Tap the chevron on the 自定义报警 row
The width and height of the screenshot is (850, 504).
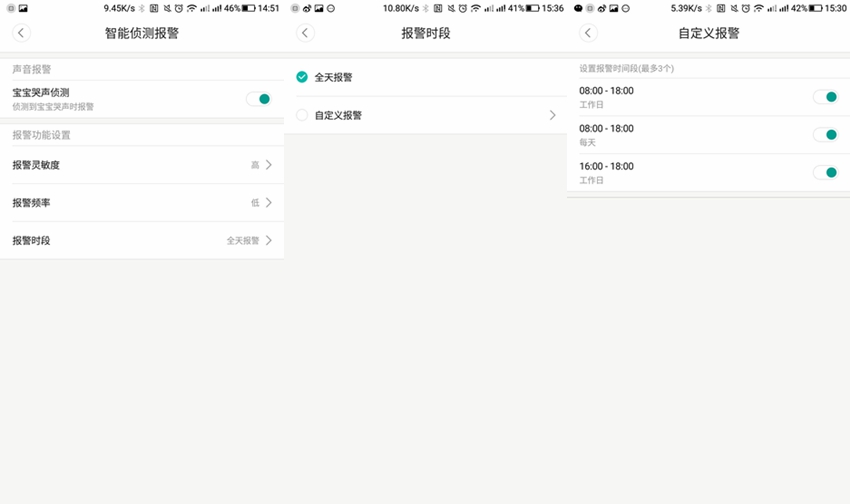552,115
